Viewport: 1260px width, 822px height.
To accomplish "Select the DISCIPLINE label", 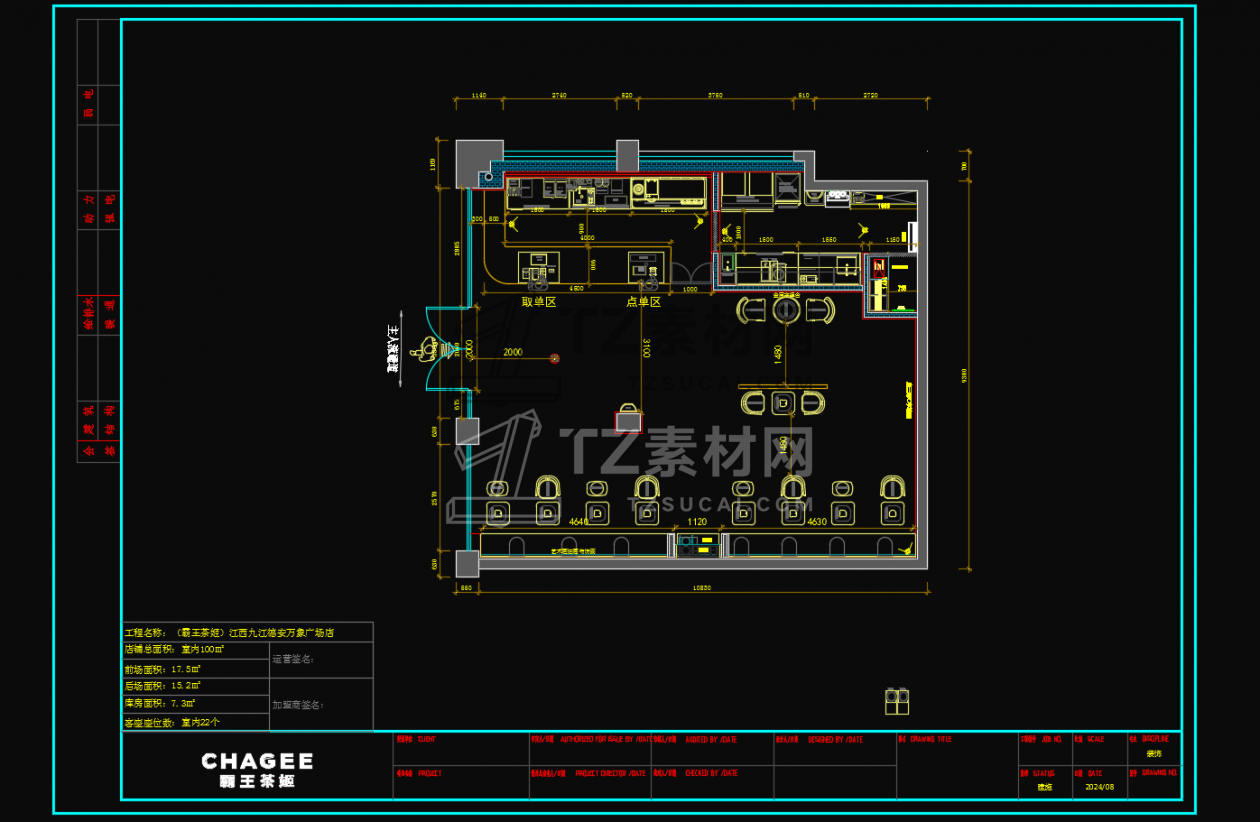I will pos(1156,739).
